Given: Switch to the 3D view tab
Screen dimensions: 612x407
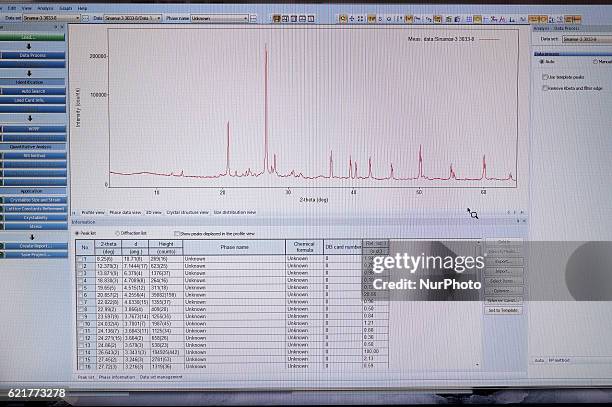Looking at the screenshot, I should (153, 212).
